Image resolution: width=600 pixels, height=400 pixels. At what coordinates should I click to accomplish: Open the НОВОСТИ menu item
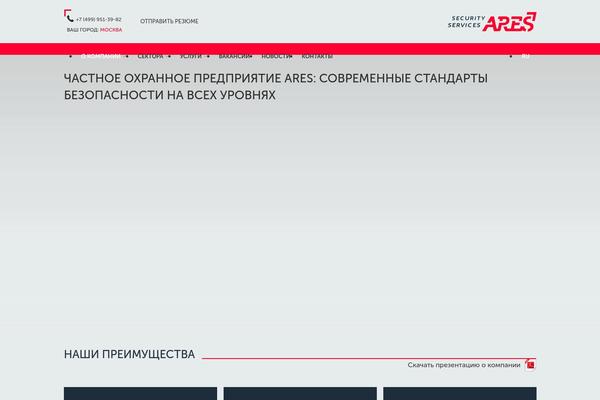[276, 56]
